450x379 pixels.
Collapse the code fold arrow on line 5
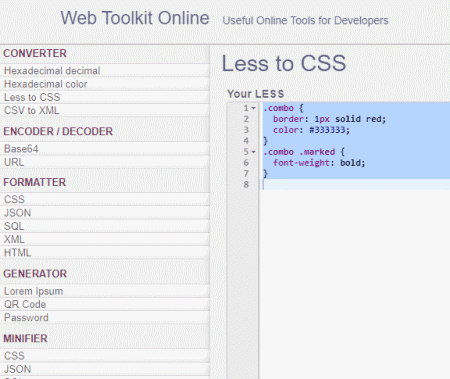253,152
